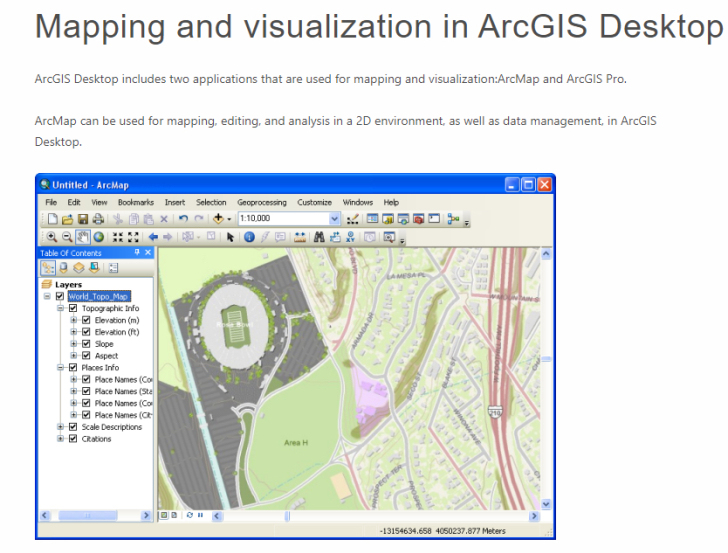Open the File menu

[x=51, y=202]
